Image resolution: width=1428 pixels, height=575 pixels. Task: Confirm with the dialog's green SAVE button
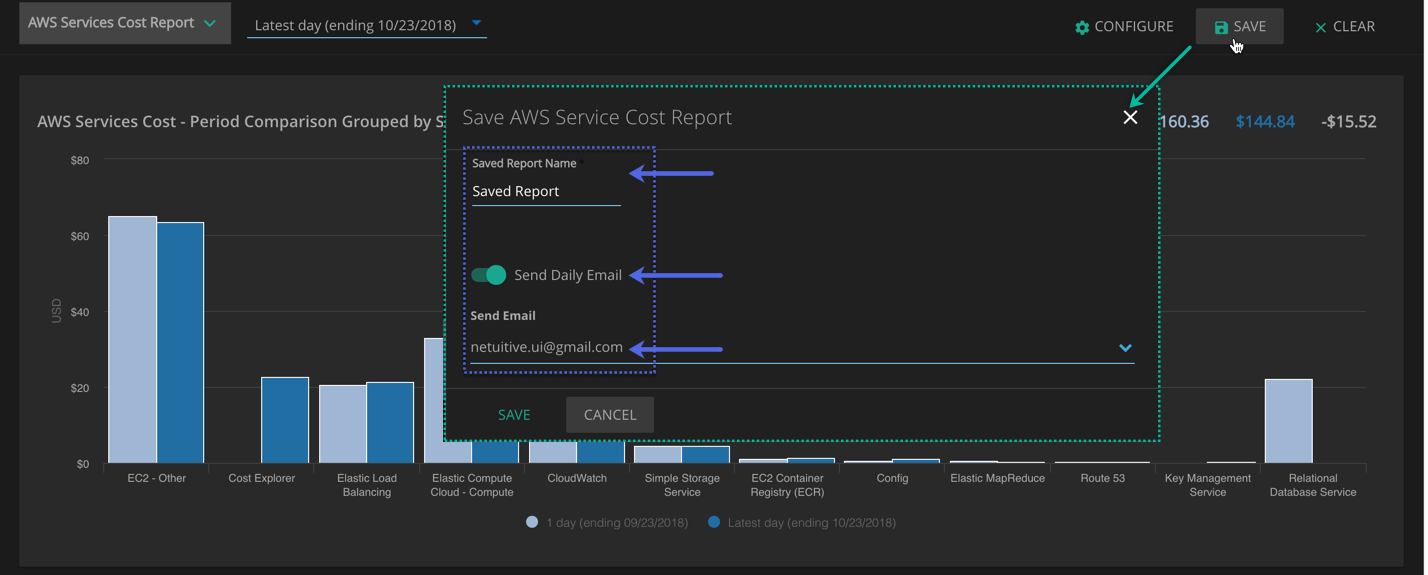point(514,415)
